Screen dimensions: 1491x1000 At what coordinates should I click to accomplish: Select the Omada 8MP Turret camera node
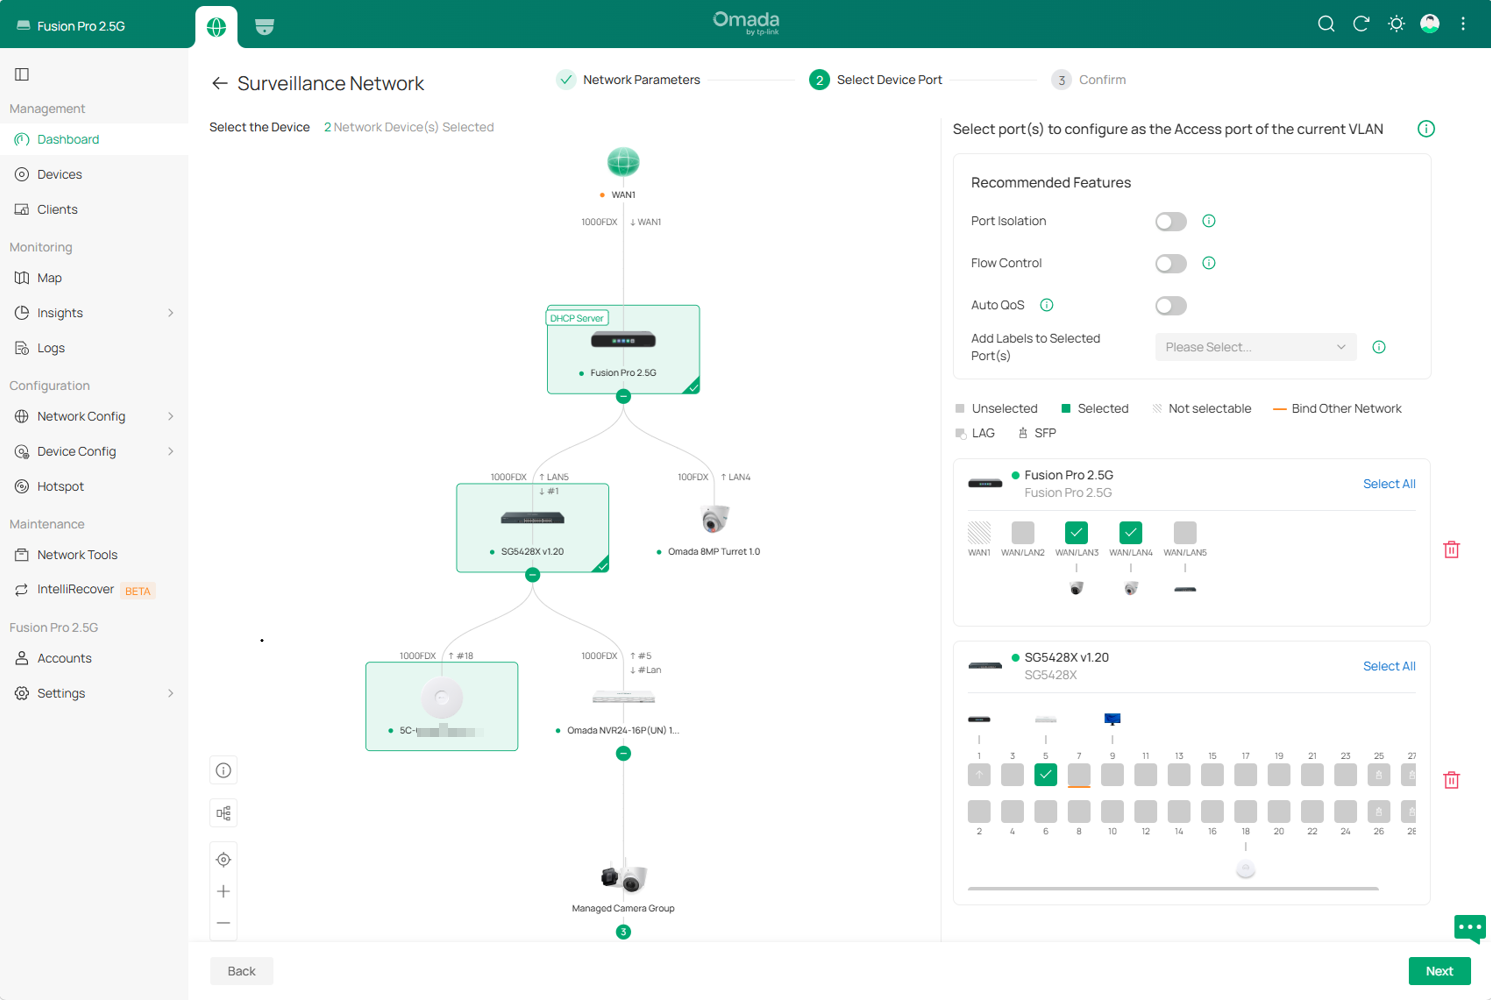[x=714, y=519]
